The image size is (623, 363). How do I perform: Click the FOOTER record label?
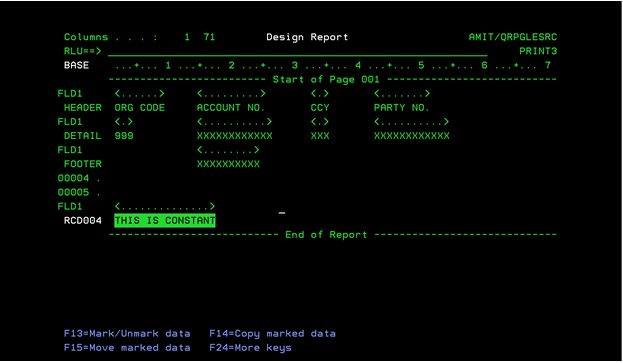tap(83, 164)
